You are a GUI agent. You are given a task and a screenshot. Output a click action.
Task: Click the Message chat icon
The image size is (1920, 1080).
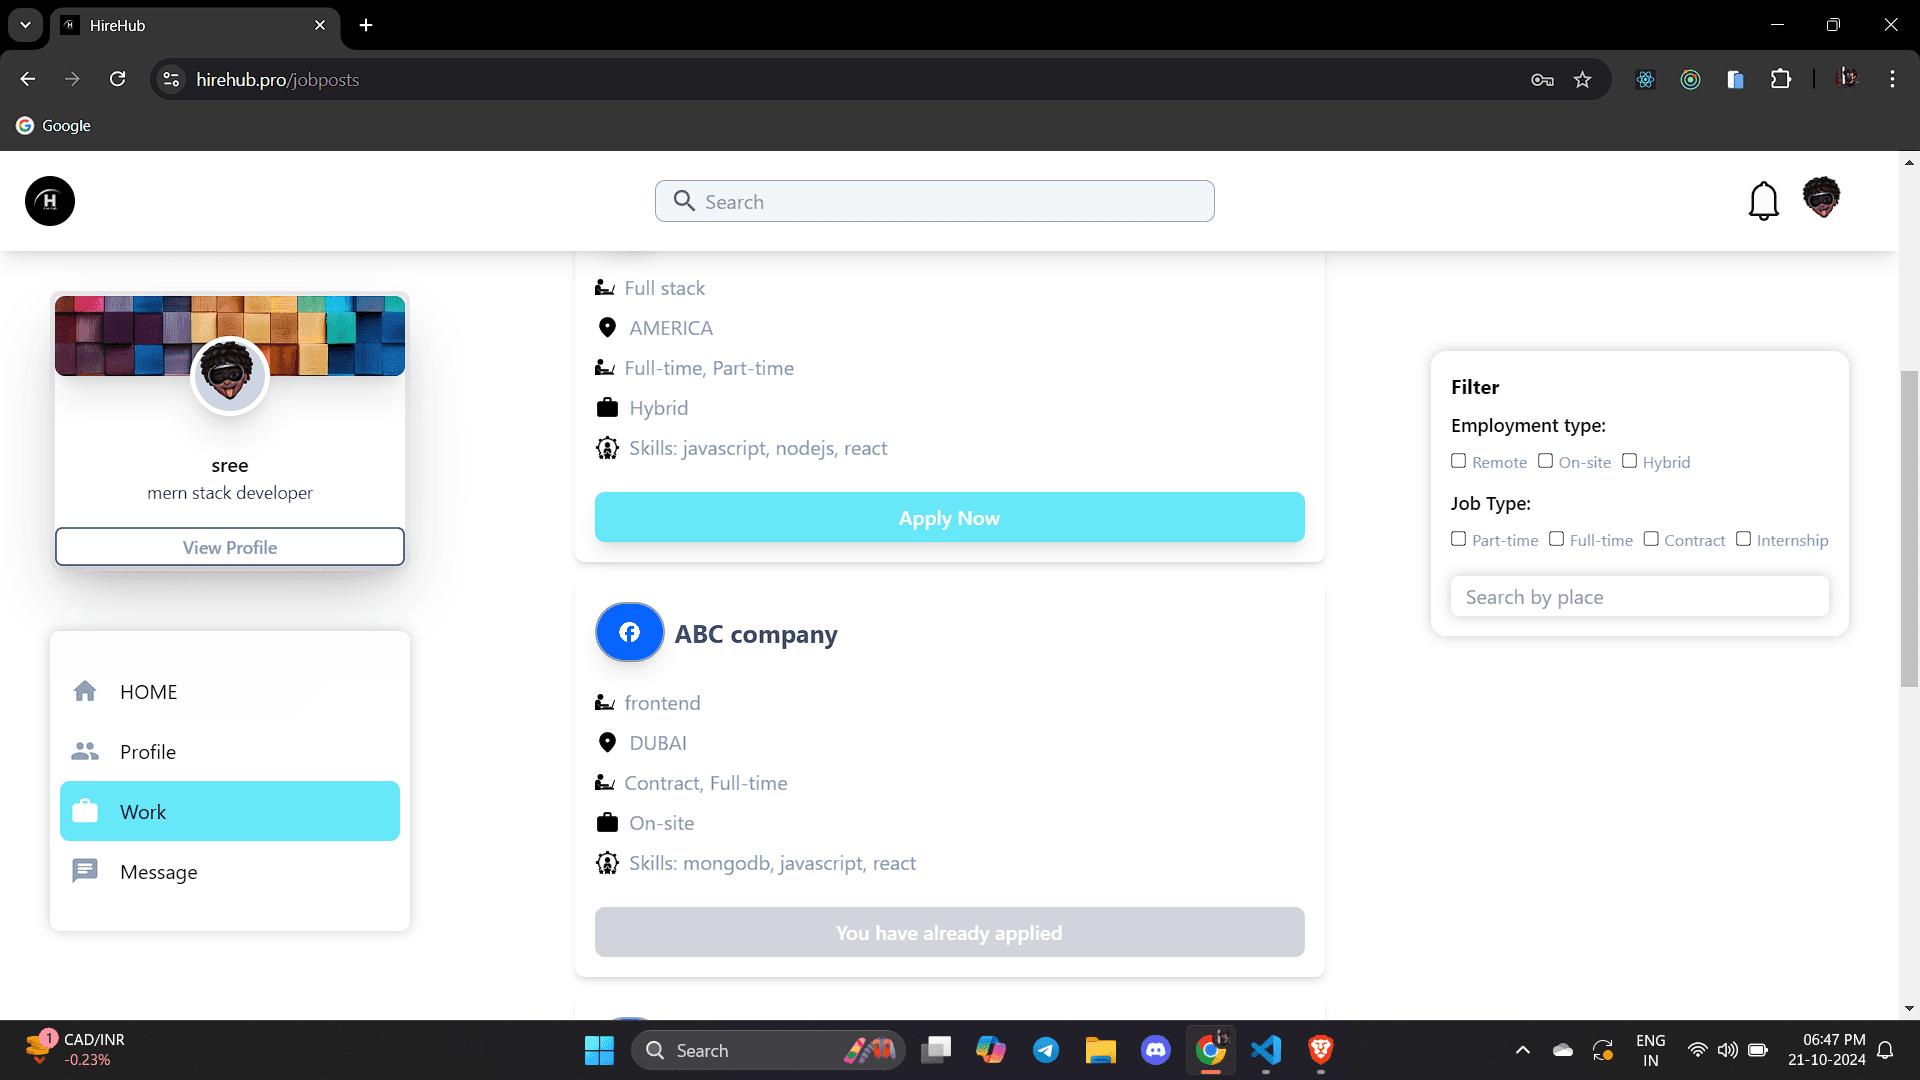(85, 871)
